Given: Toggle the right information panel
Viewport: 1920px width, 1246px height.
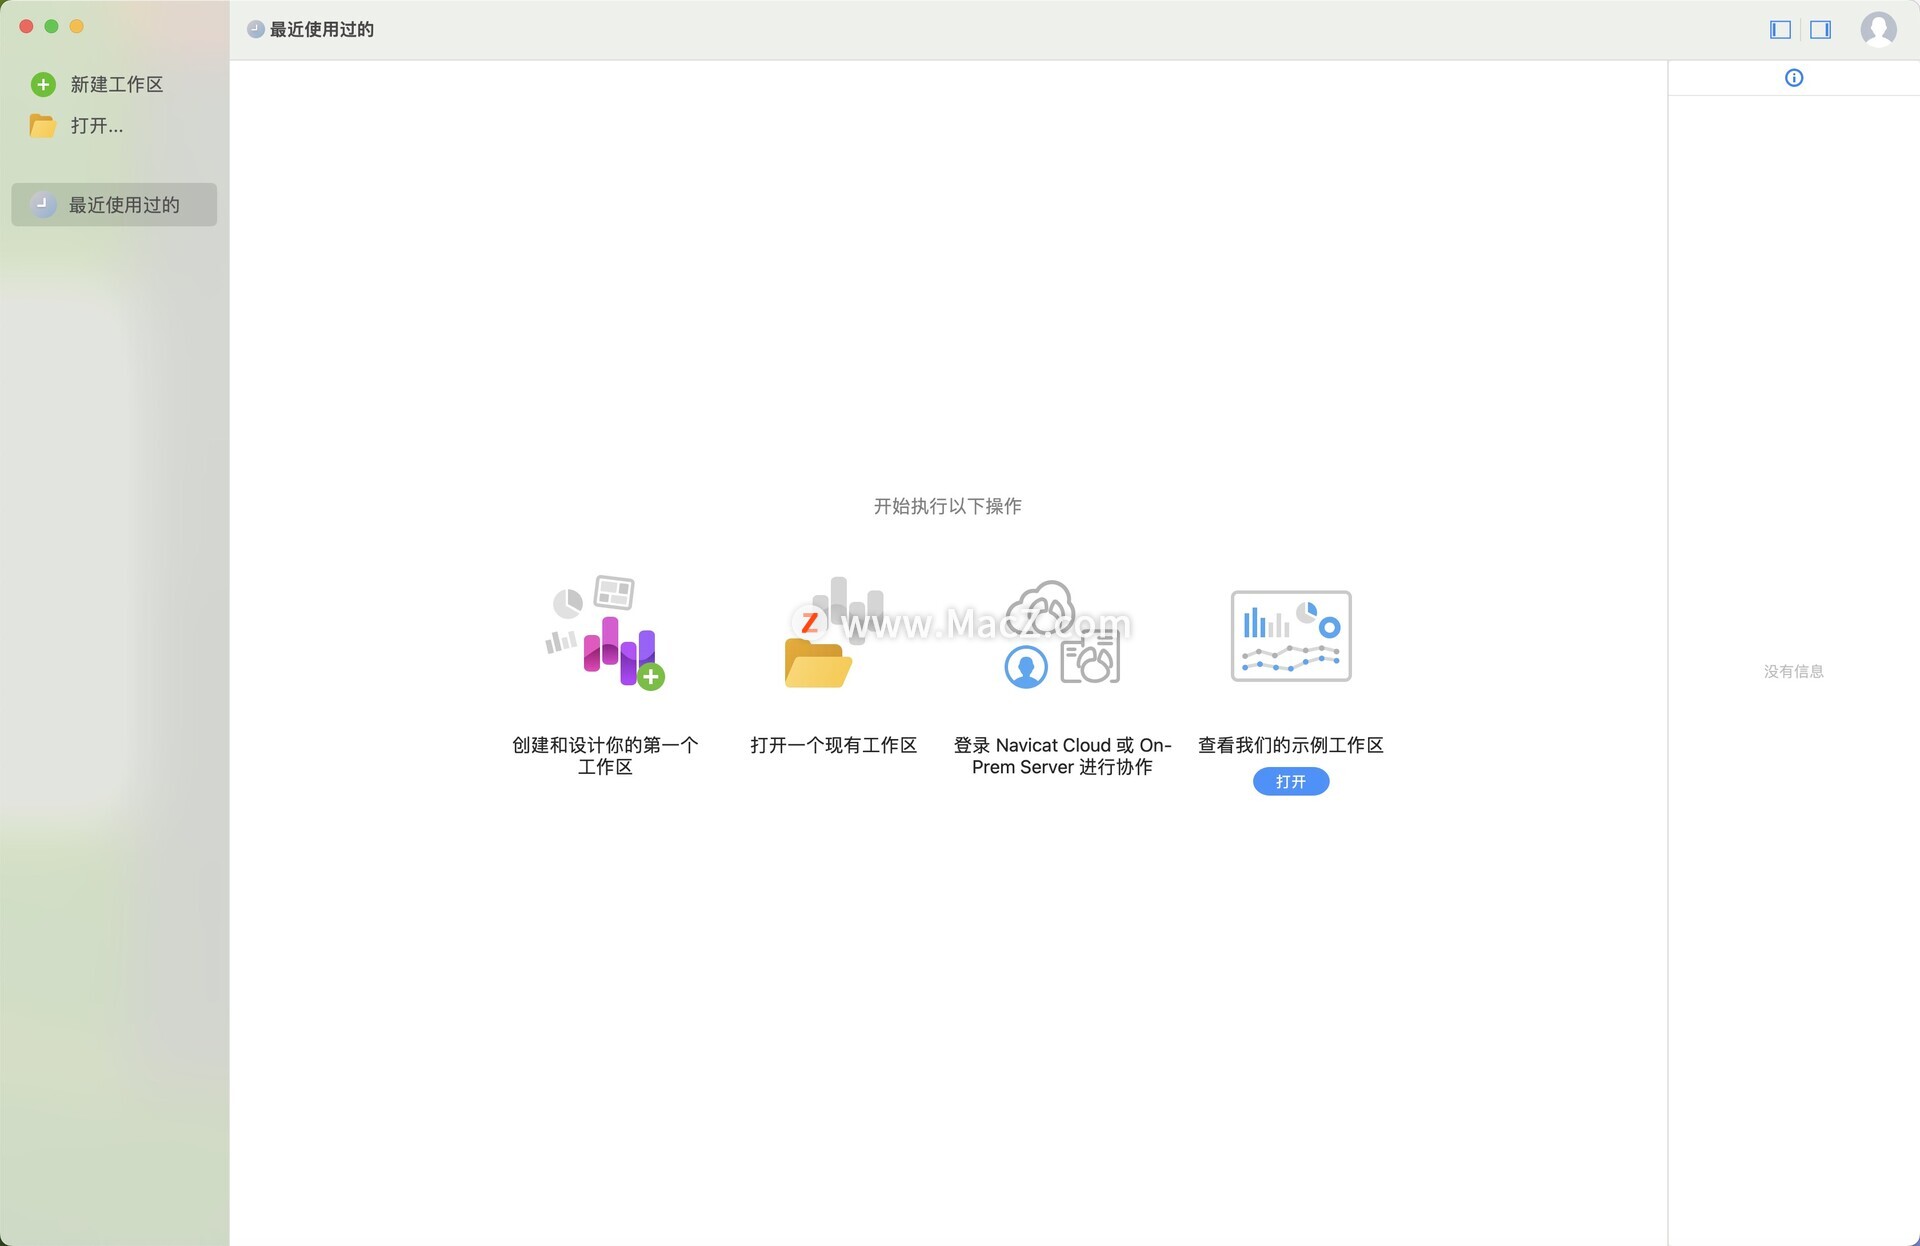Looking at the screenshot, I should coord(1820,30).
